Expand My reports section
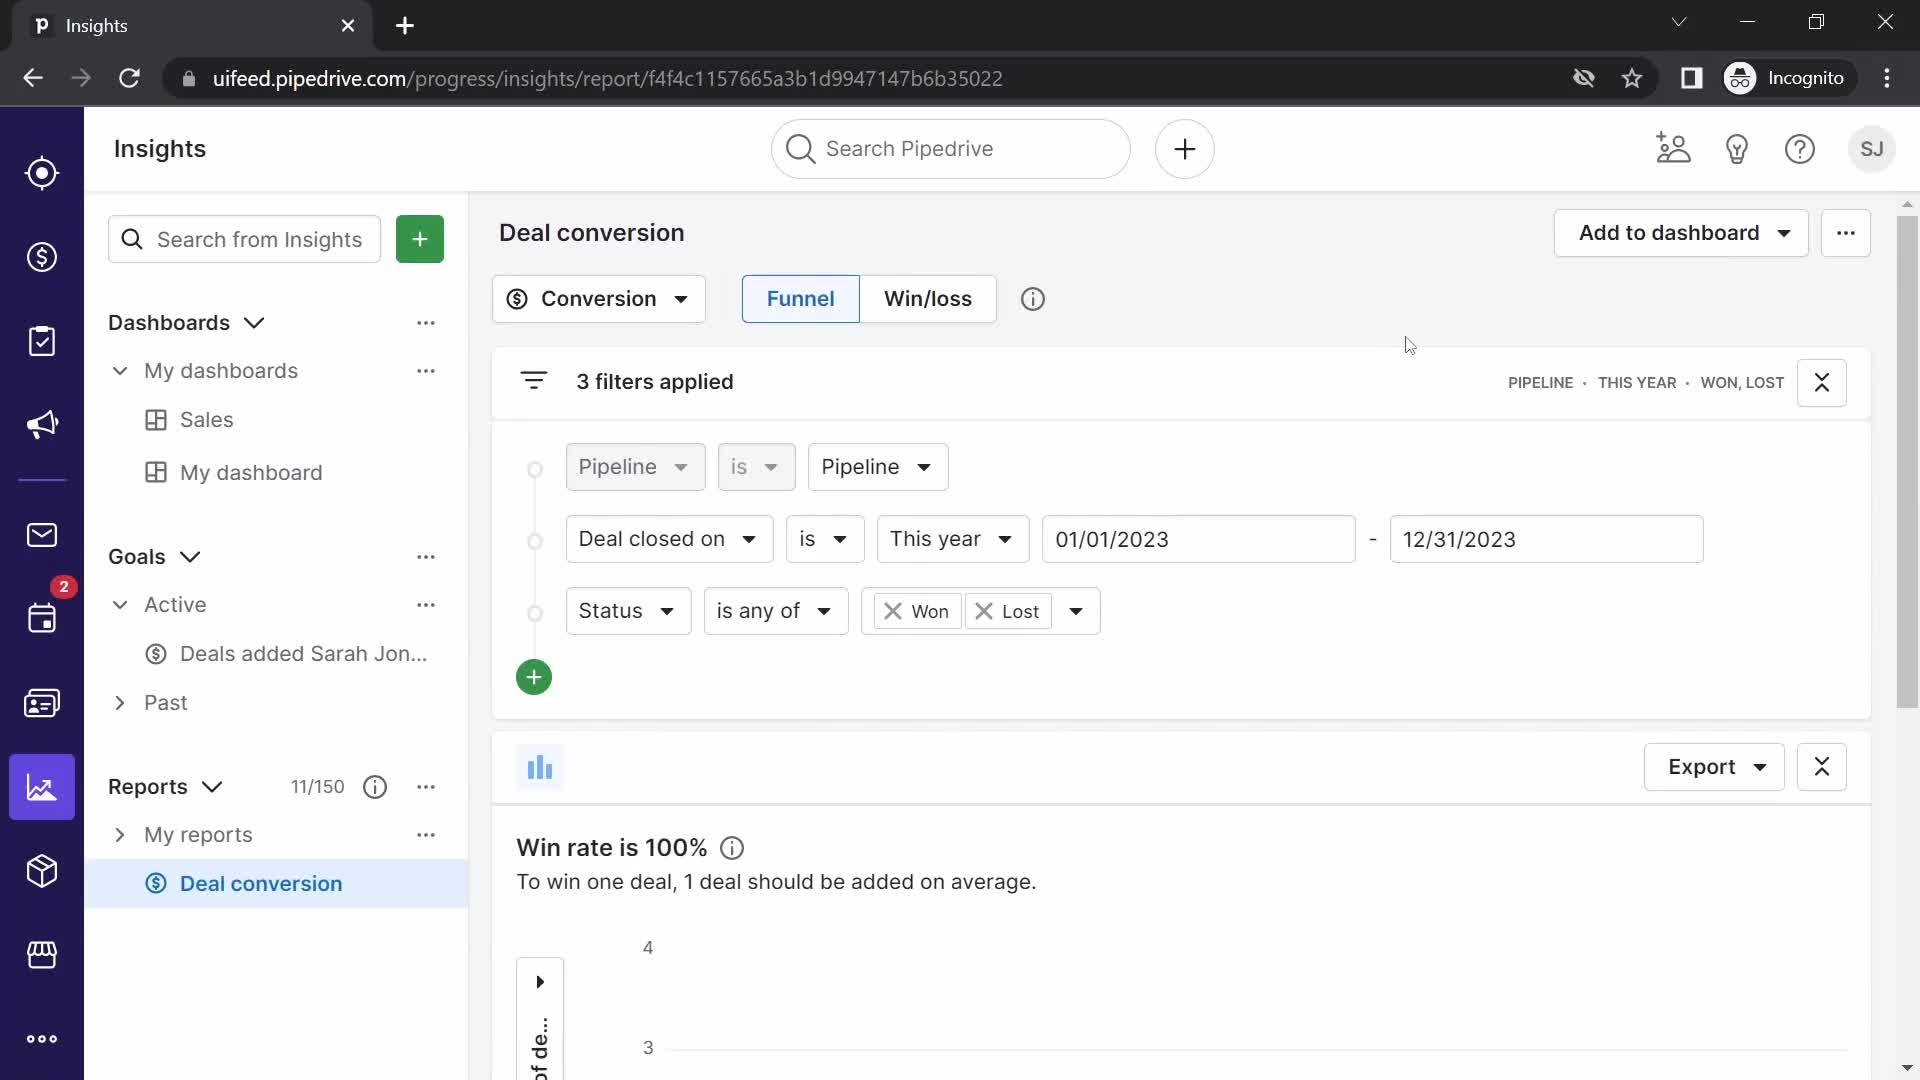This screenshot has height=1080, width=1920. (x=119, y=833)
